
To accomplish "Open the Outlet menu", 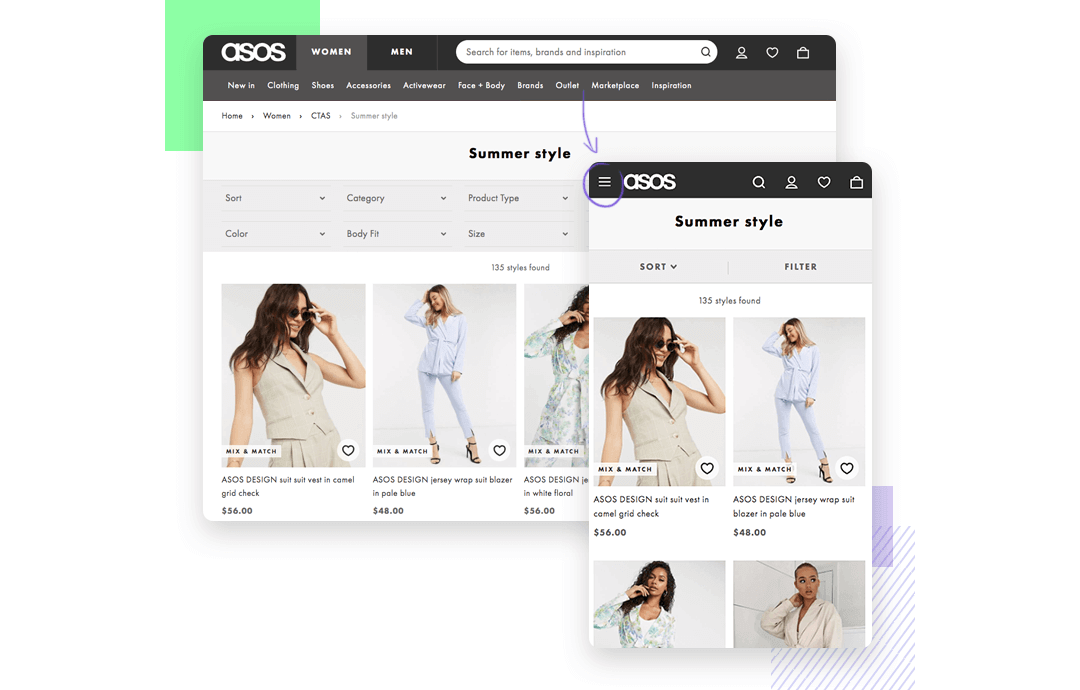I will 567,85.
